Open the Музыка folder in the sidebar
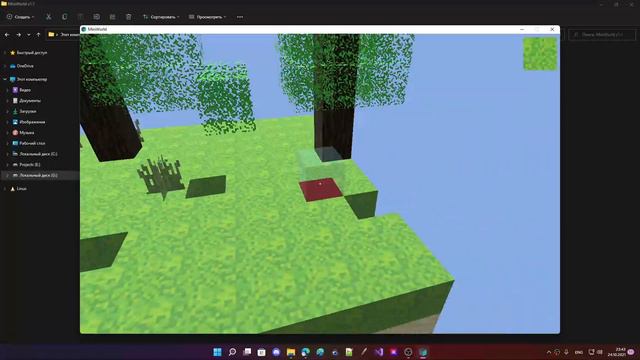The image size is (640, 360). tap(27, 132)
